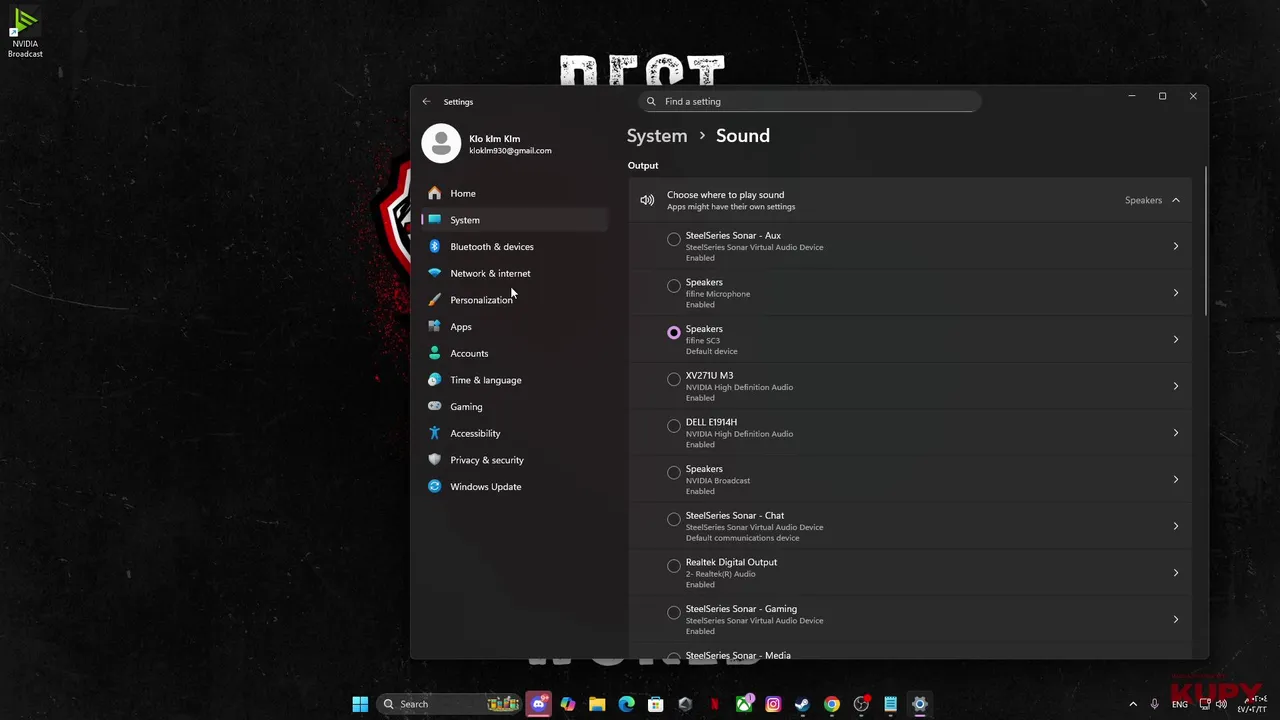
Task: Open Google Chrome from the taskbar
Action: pyautogui.click(x=831, y=704)
